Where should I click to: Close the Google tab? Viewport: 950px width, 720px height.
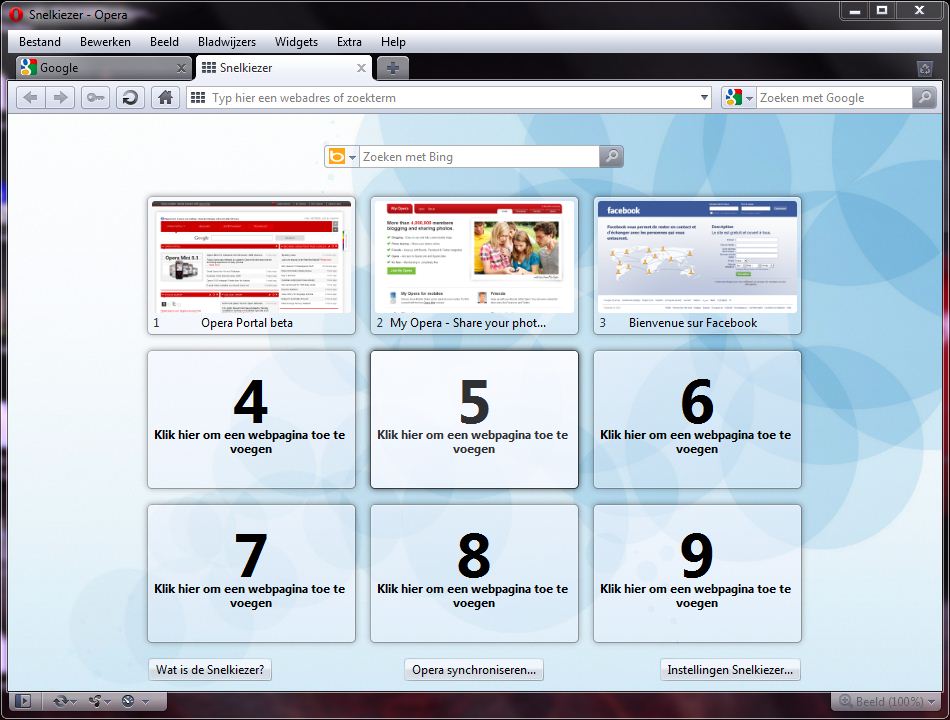[181, 68]
